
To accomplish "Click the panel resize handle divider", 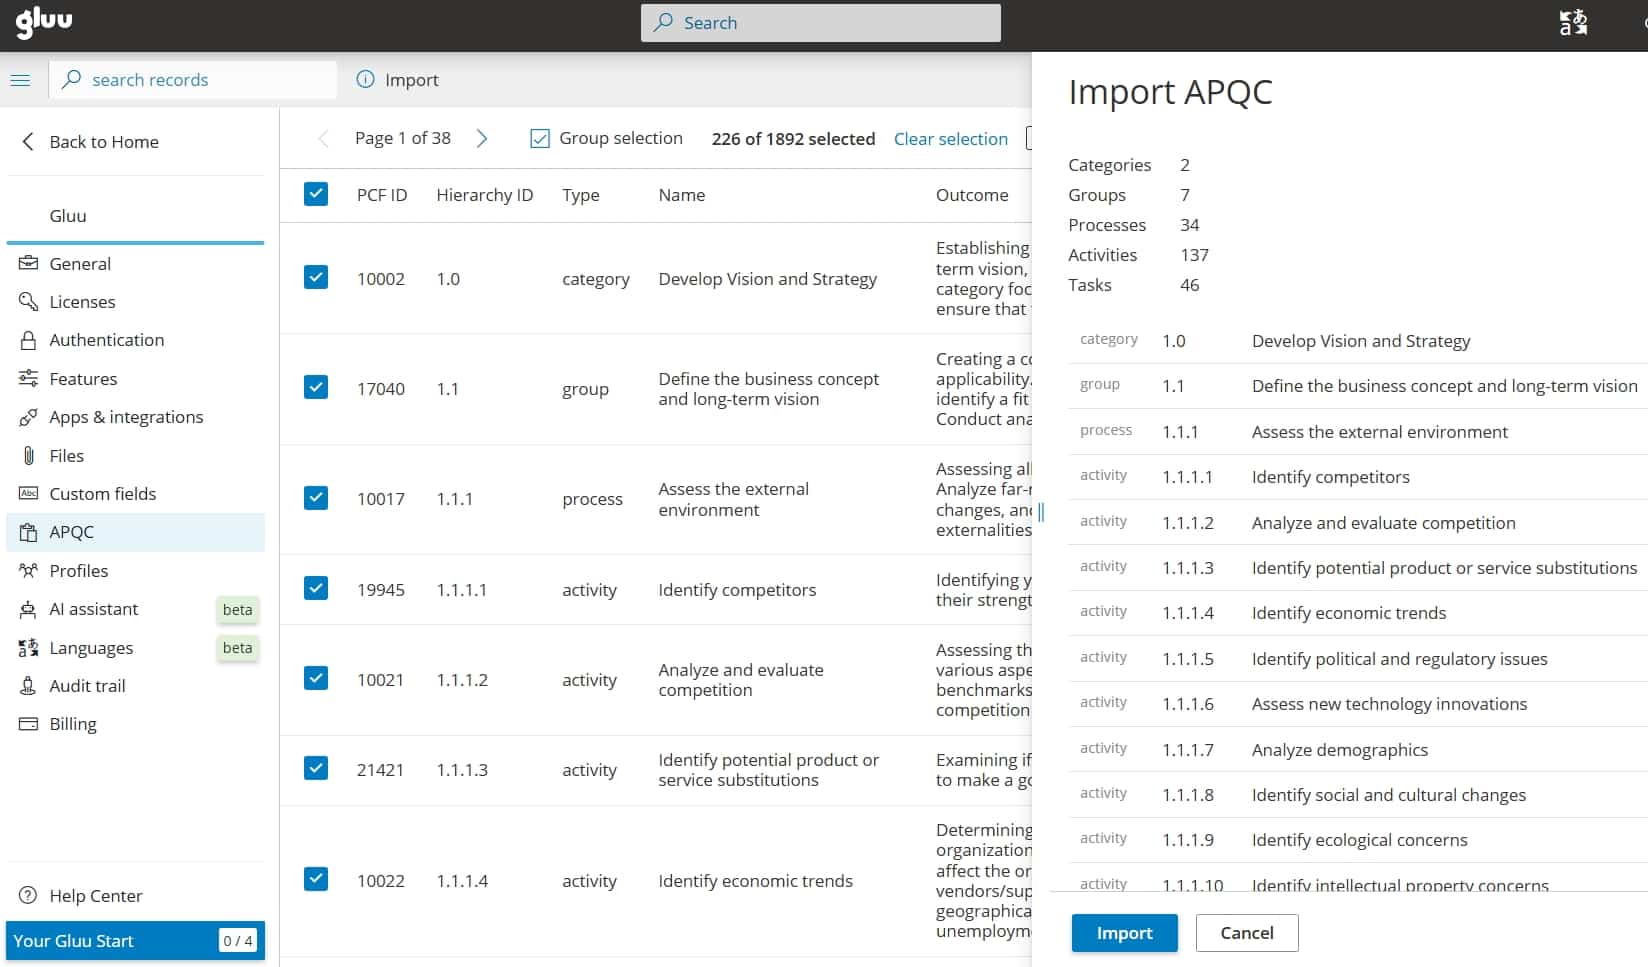I will (1041, 512).
